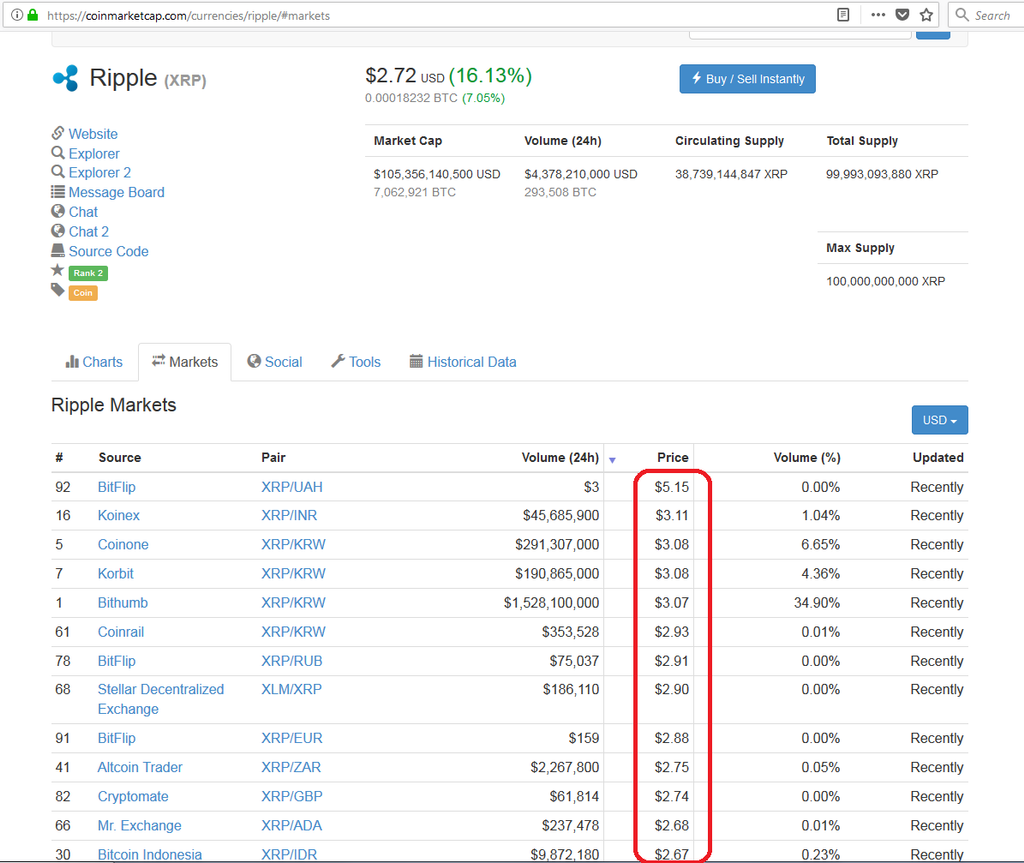Open the XLM/XRP pair link
Image resolution: width=1024 pixels, height=863 pixels.
click(x=291, y=689)
